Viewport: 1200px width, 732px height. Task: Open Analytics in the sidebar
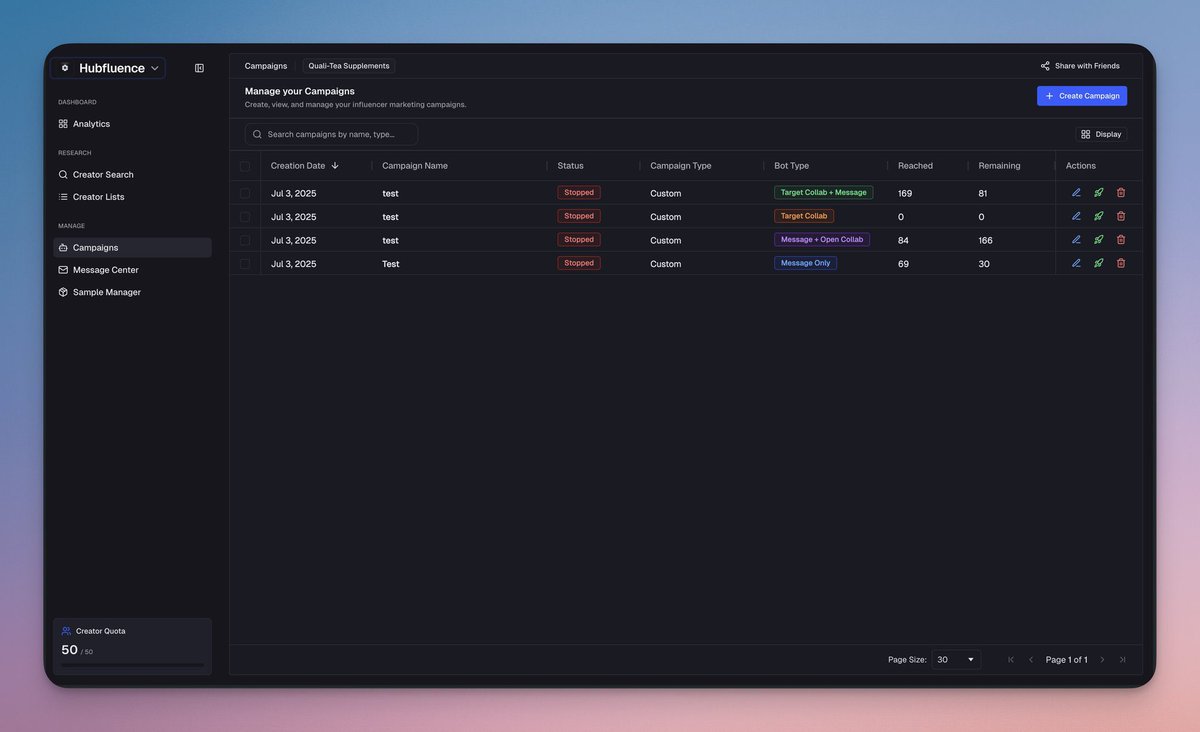coord(132,124)
